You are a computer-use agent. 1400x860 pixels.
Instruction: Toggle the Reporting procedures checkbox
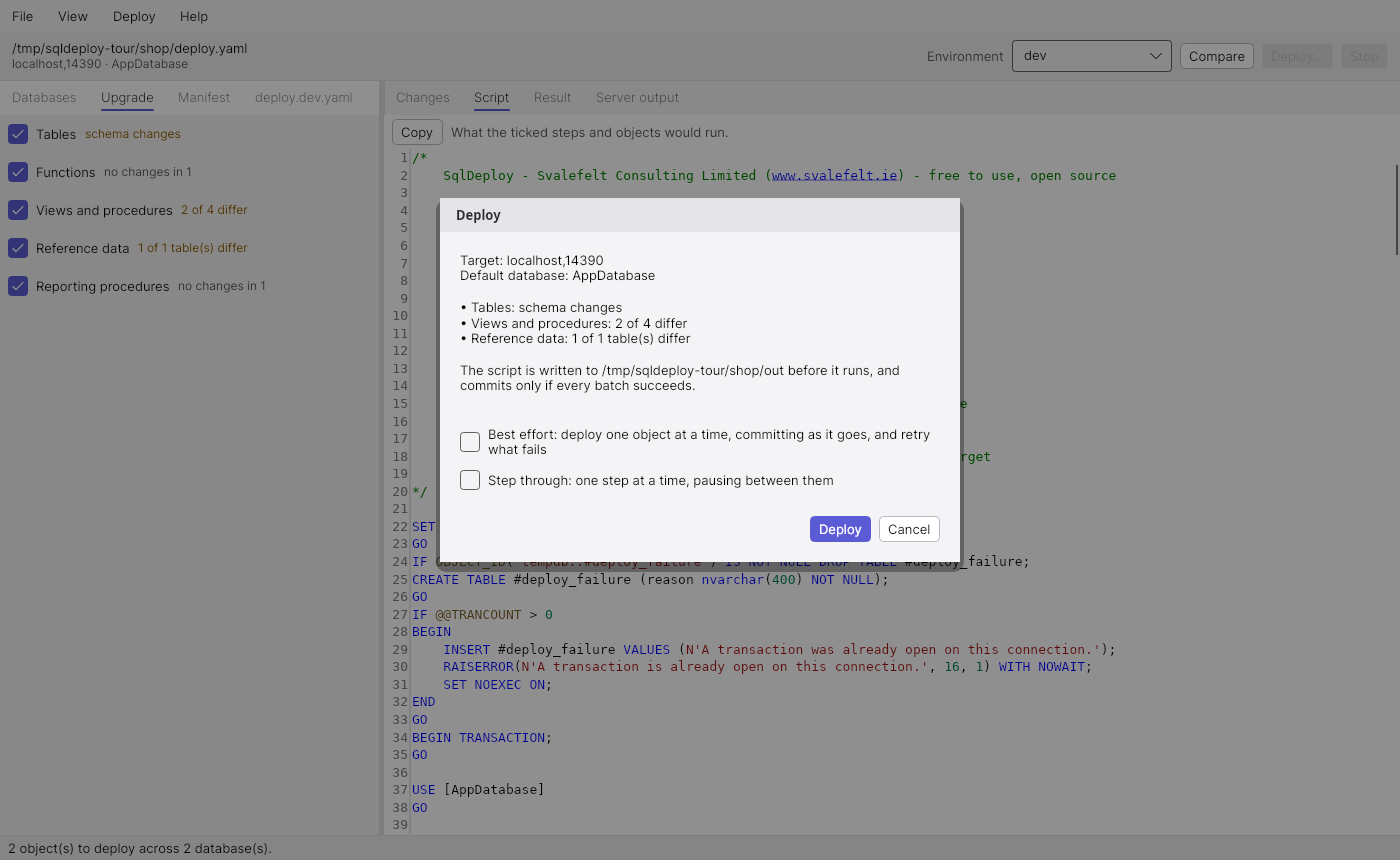tap(18, 286)
